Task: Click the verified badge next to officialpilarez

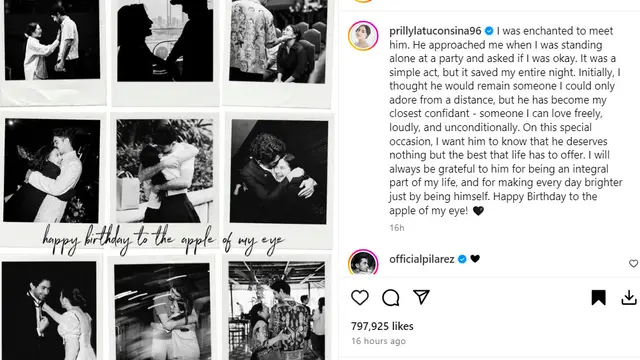Action: pos(462,259)
